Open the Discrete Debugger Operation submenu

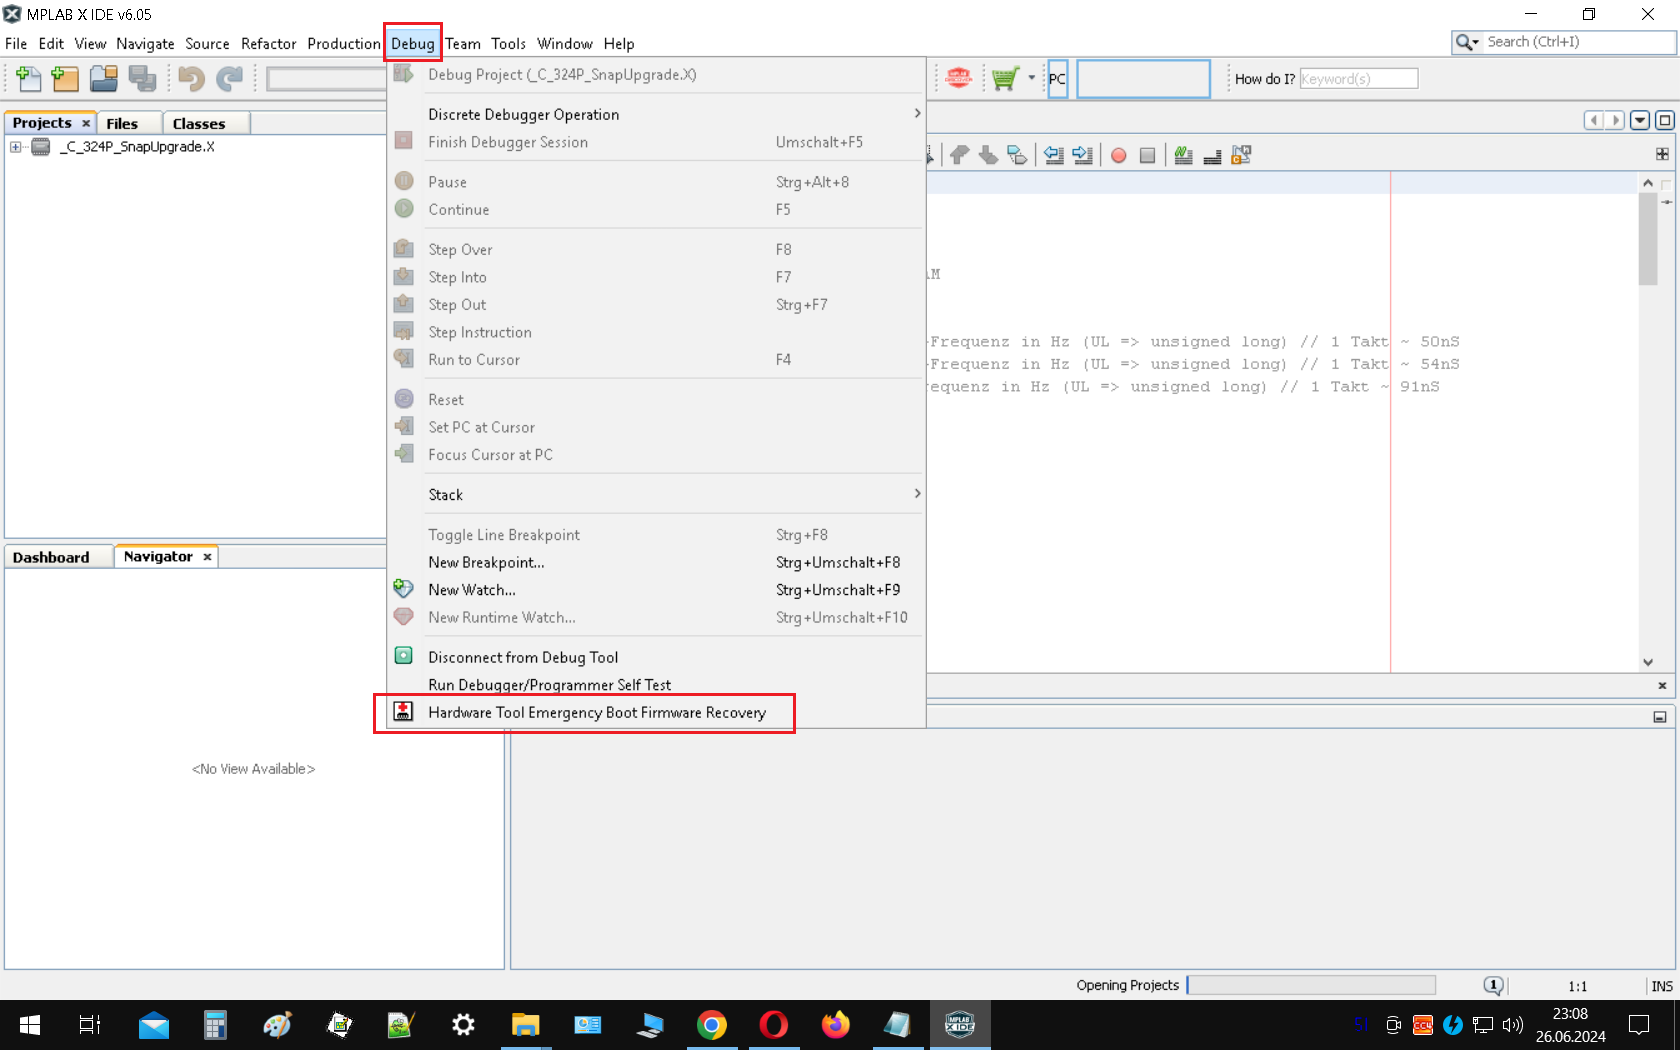tap(656, 114)
